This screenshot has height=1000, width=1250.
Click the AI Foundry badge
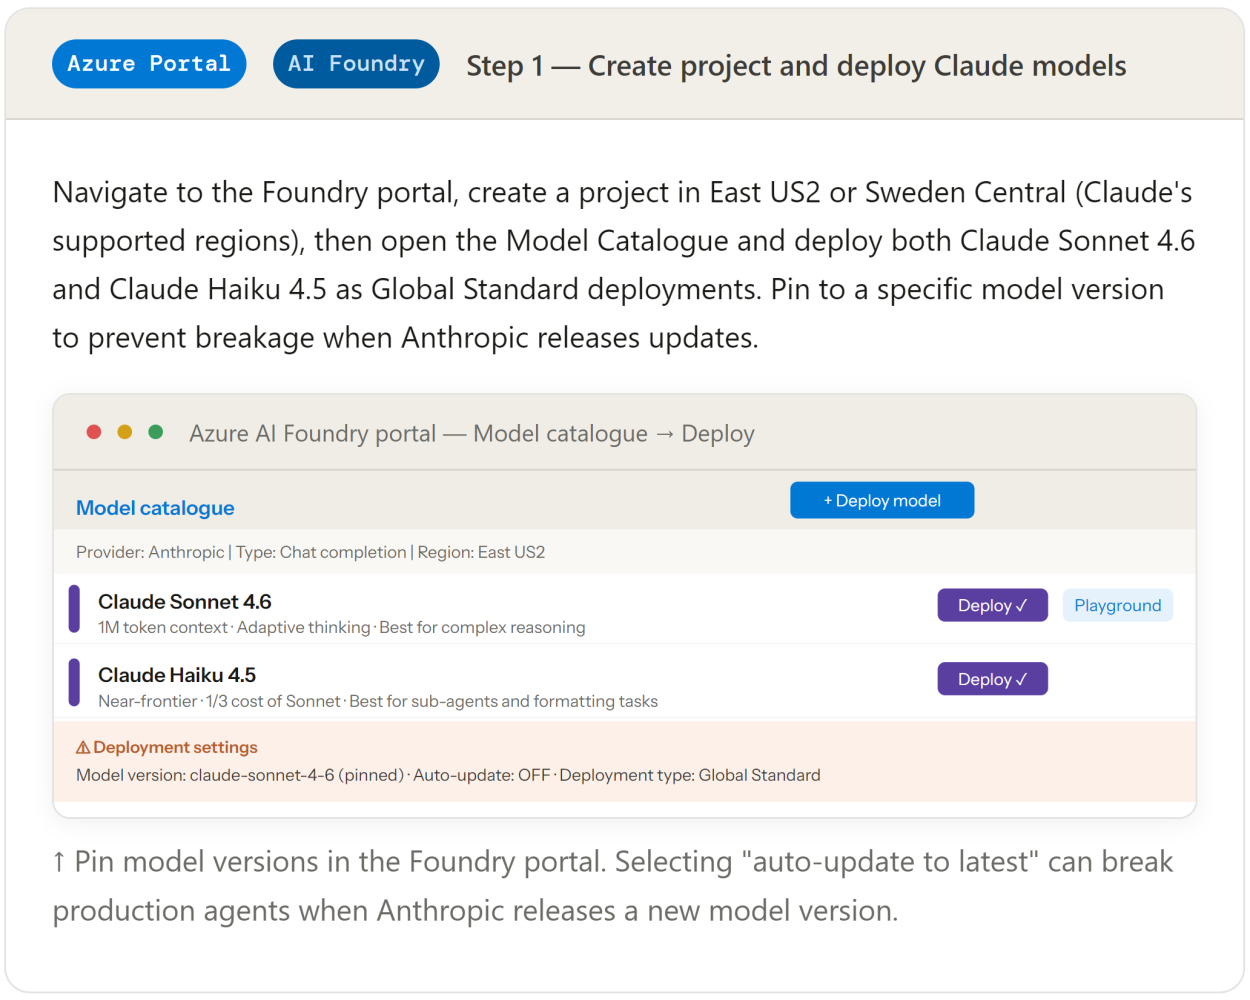coord(356,64)
